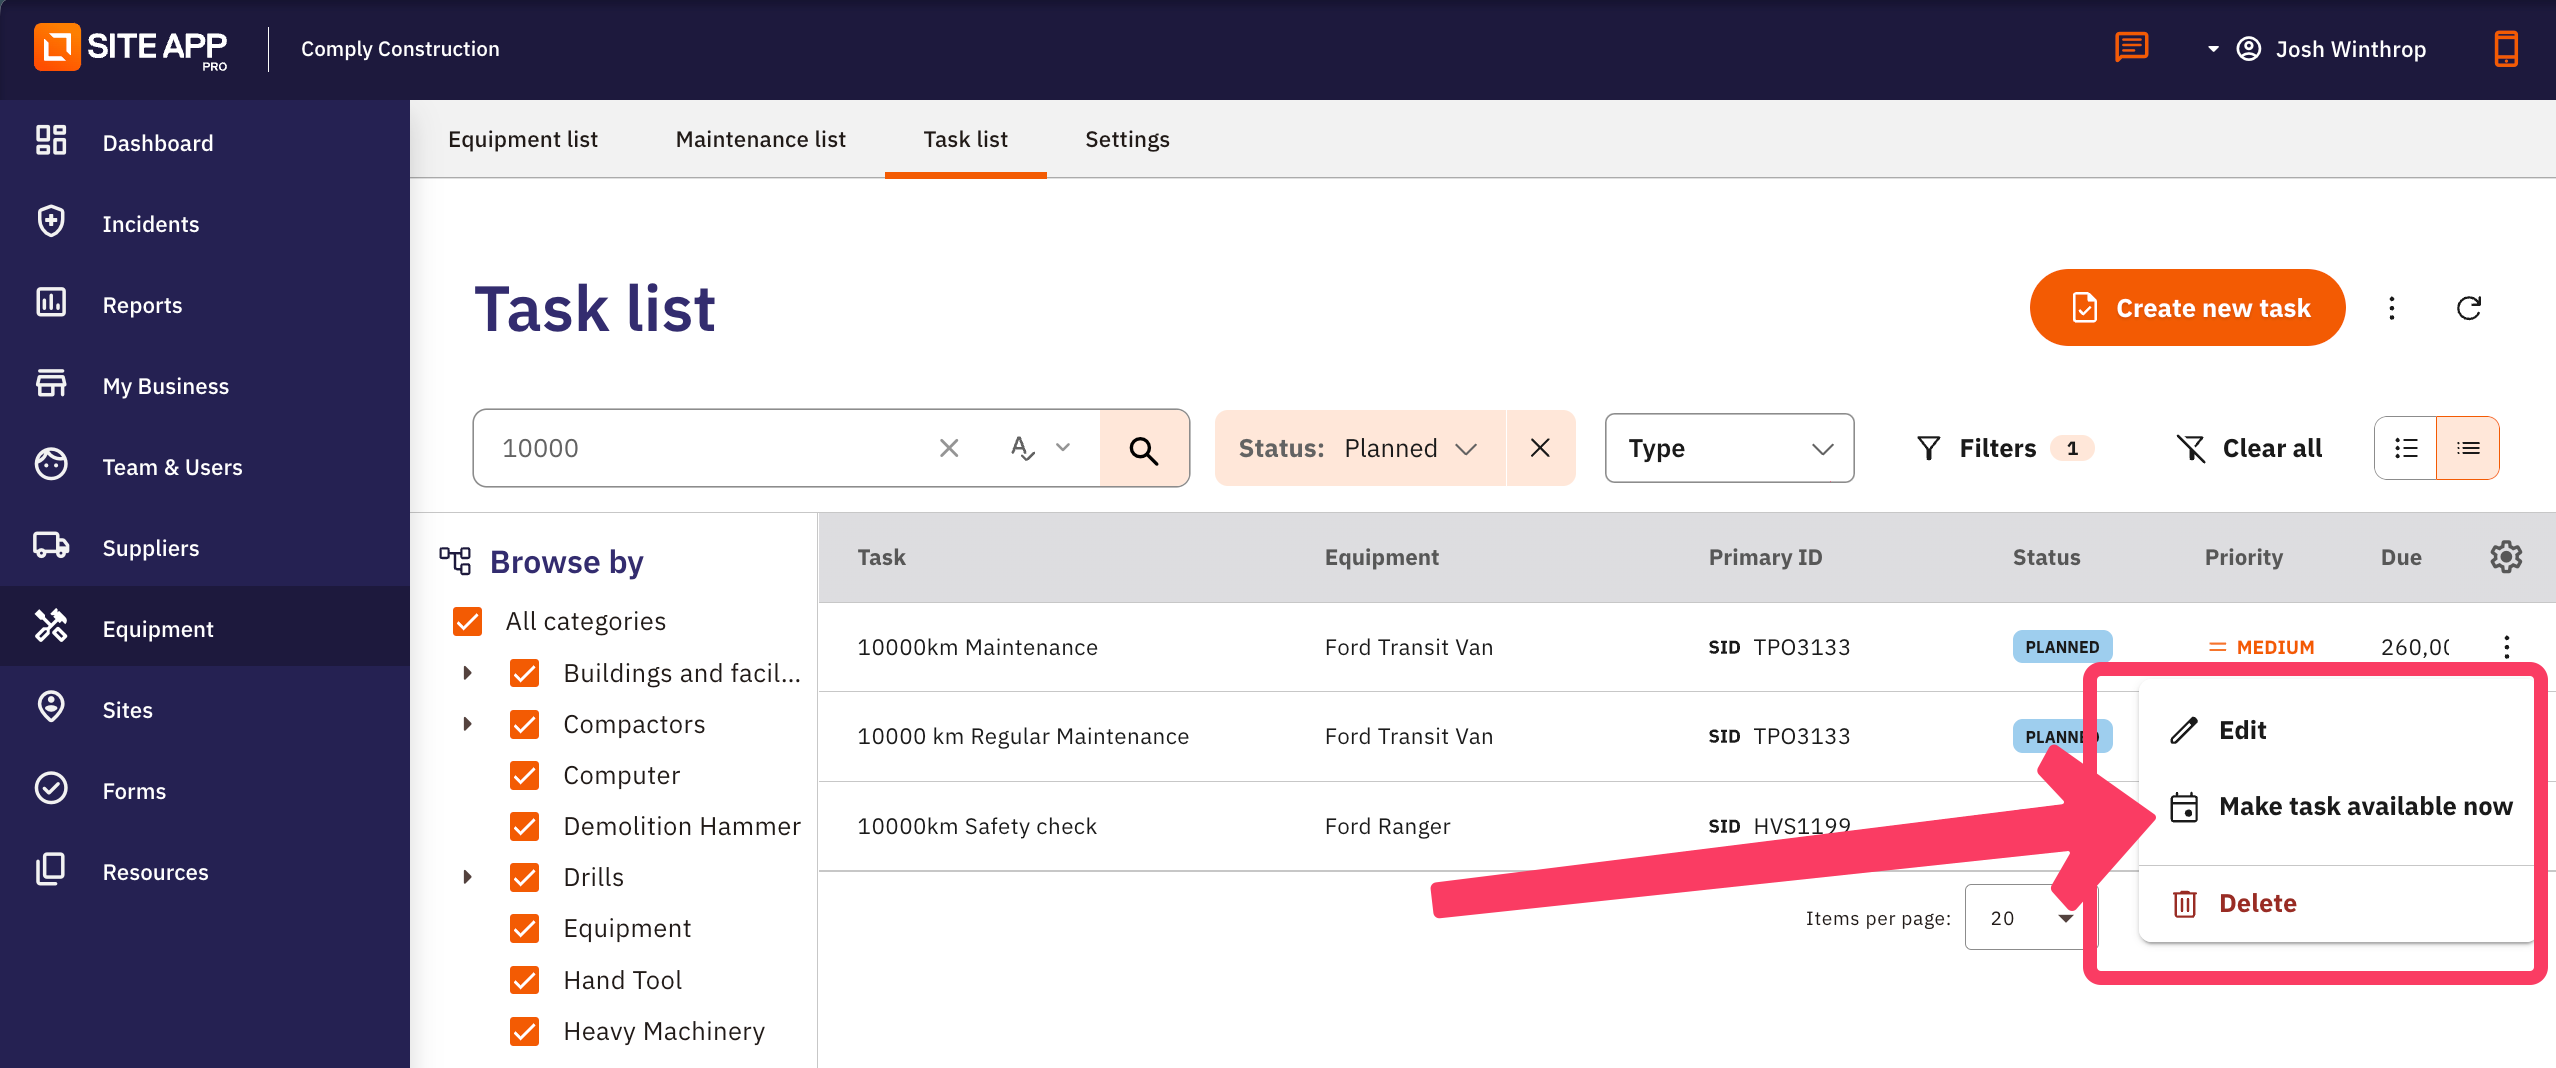The image size is (2556, 1068).
Task: Go to Reports in sidebar
Action: (x=142, y=305)
